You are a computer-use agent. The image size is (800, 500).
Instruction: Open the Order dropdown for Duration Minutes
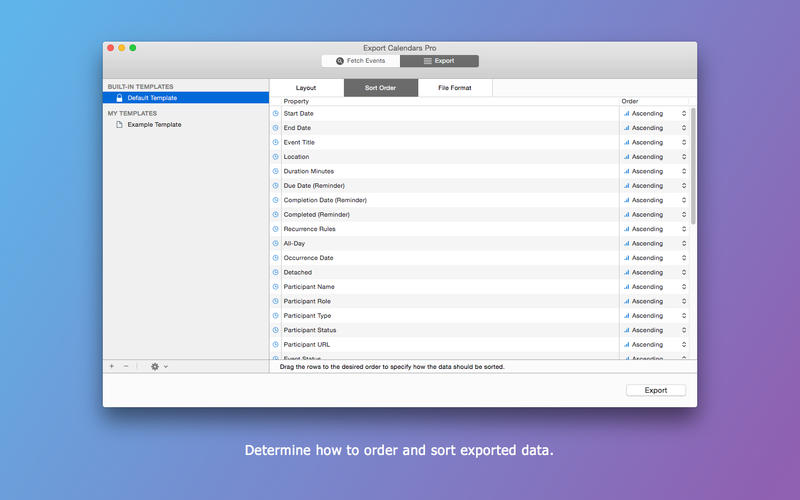[x=655, y=171]
